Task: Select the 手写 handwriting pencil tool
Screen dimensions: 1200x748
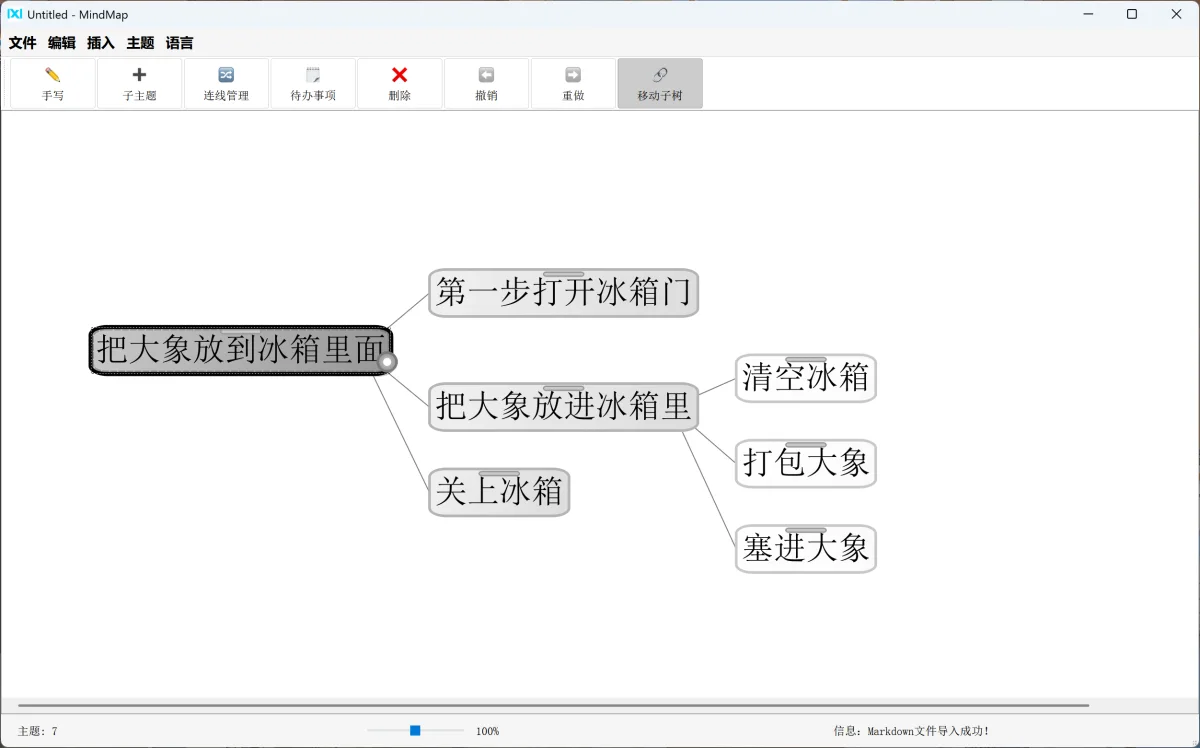Action: tap(53, 83)
